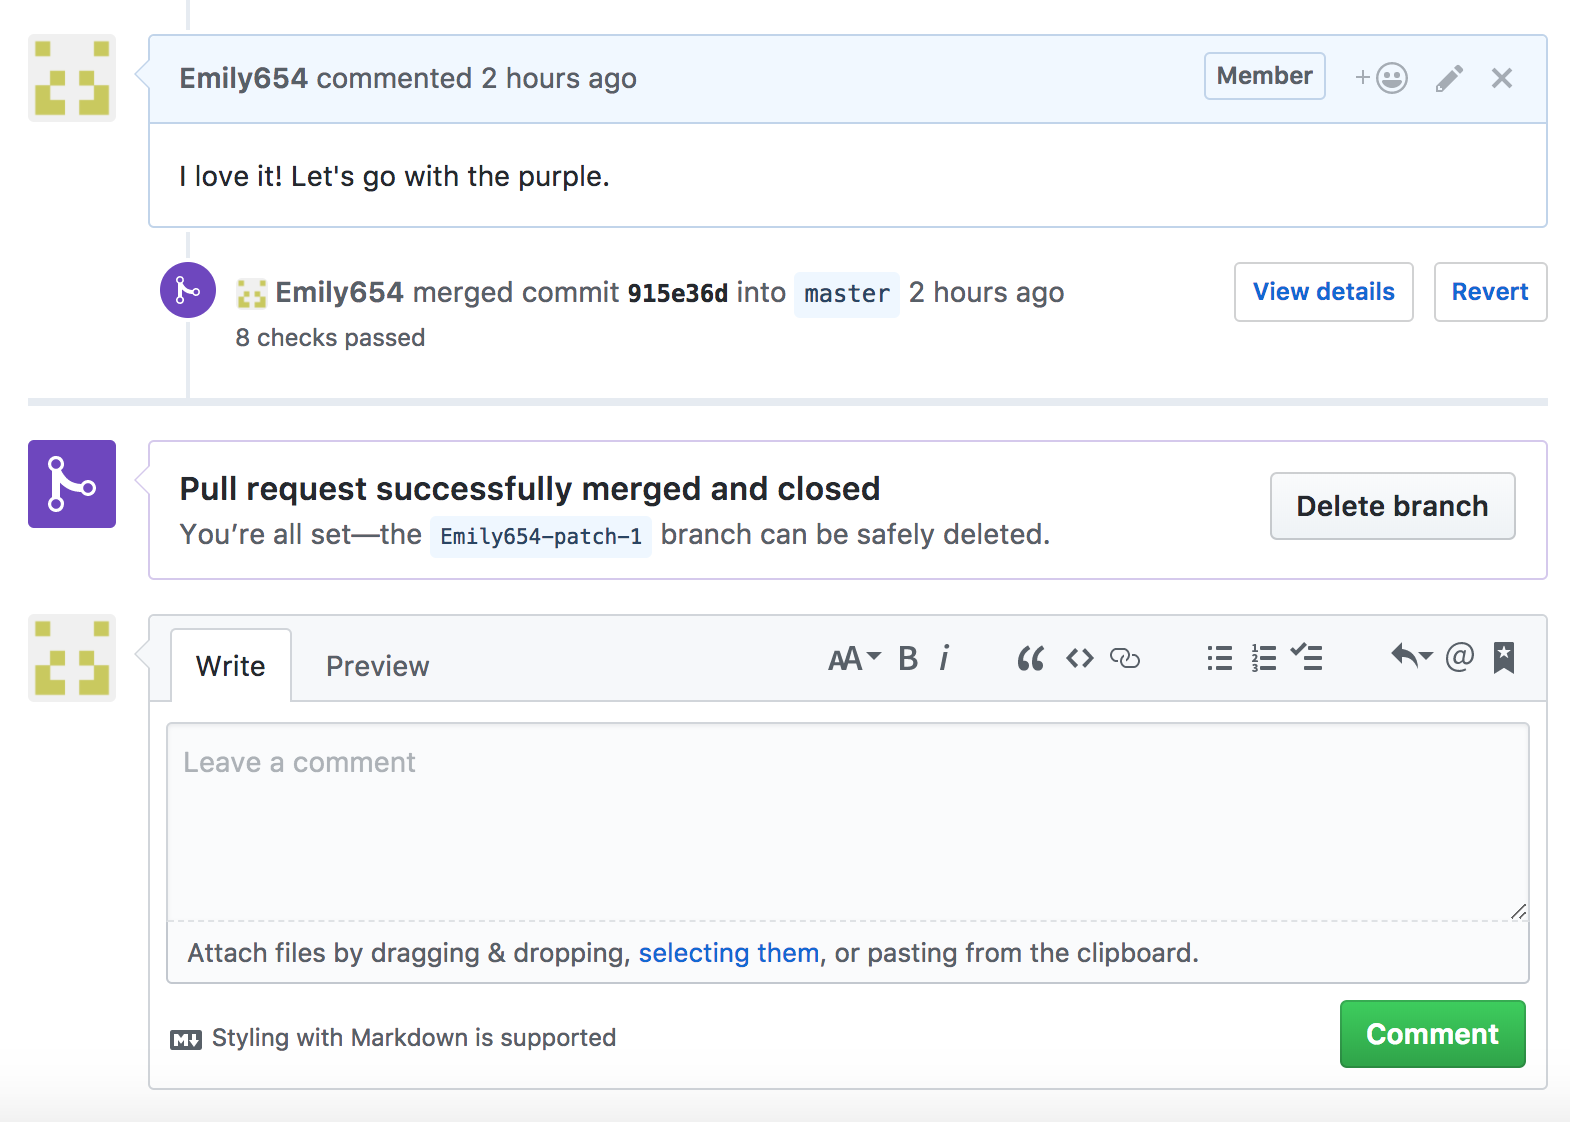Edit the comment using the pencil icon
This screenshot has width=1570, height=1122.
coord(1449,78)
